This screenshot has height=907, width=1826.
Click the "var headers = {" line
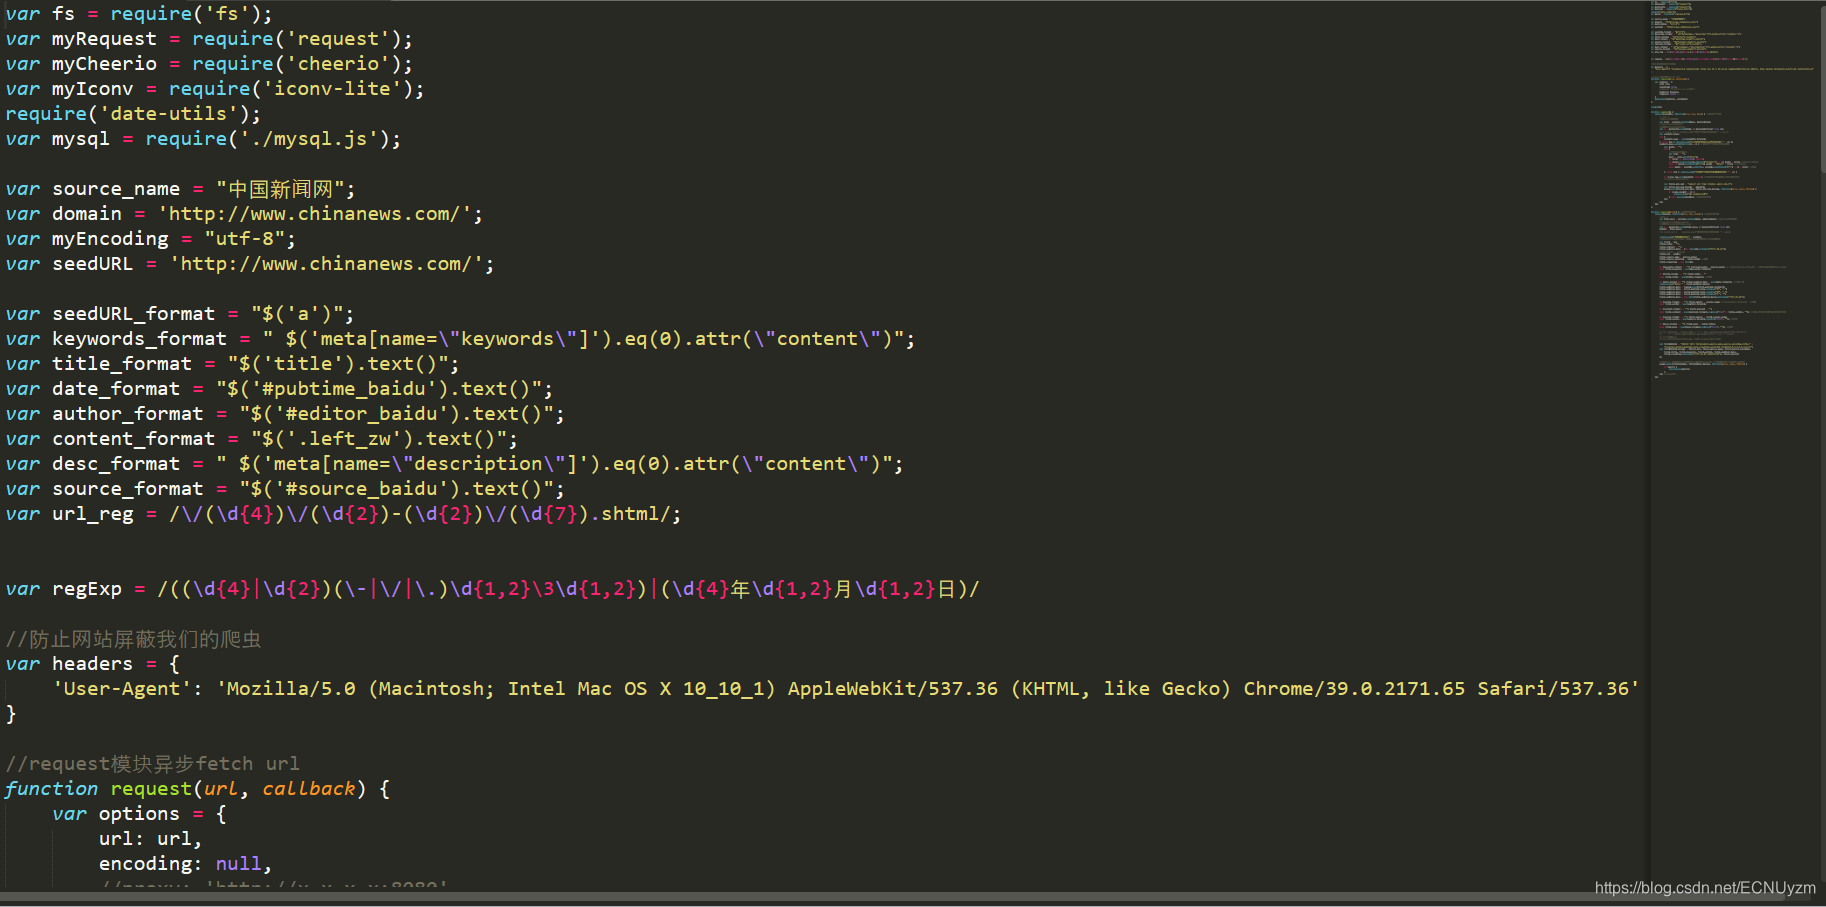tap(93, 664)
